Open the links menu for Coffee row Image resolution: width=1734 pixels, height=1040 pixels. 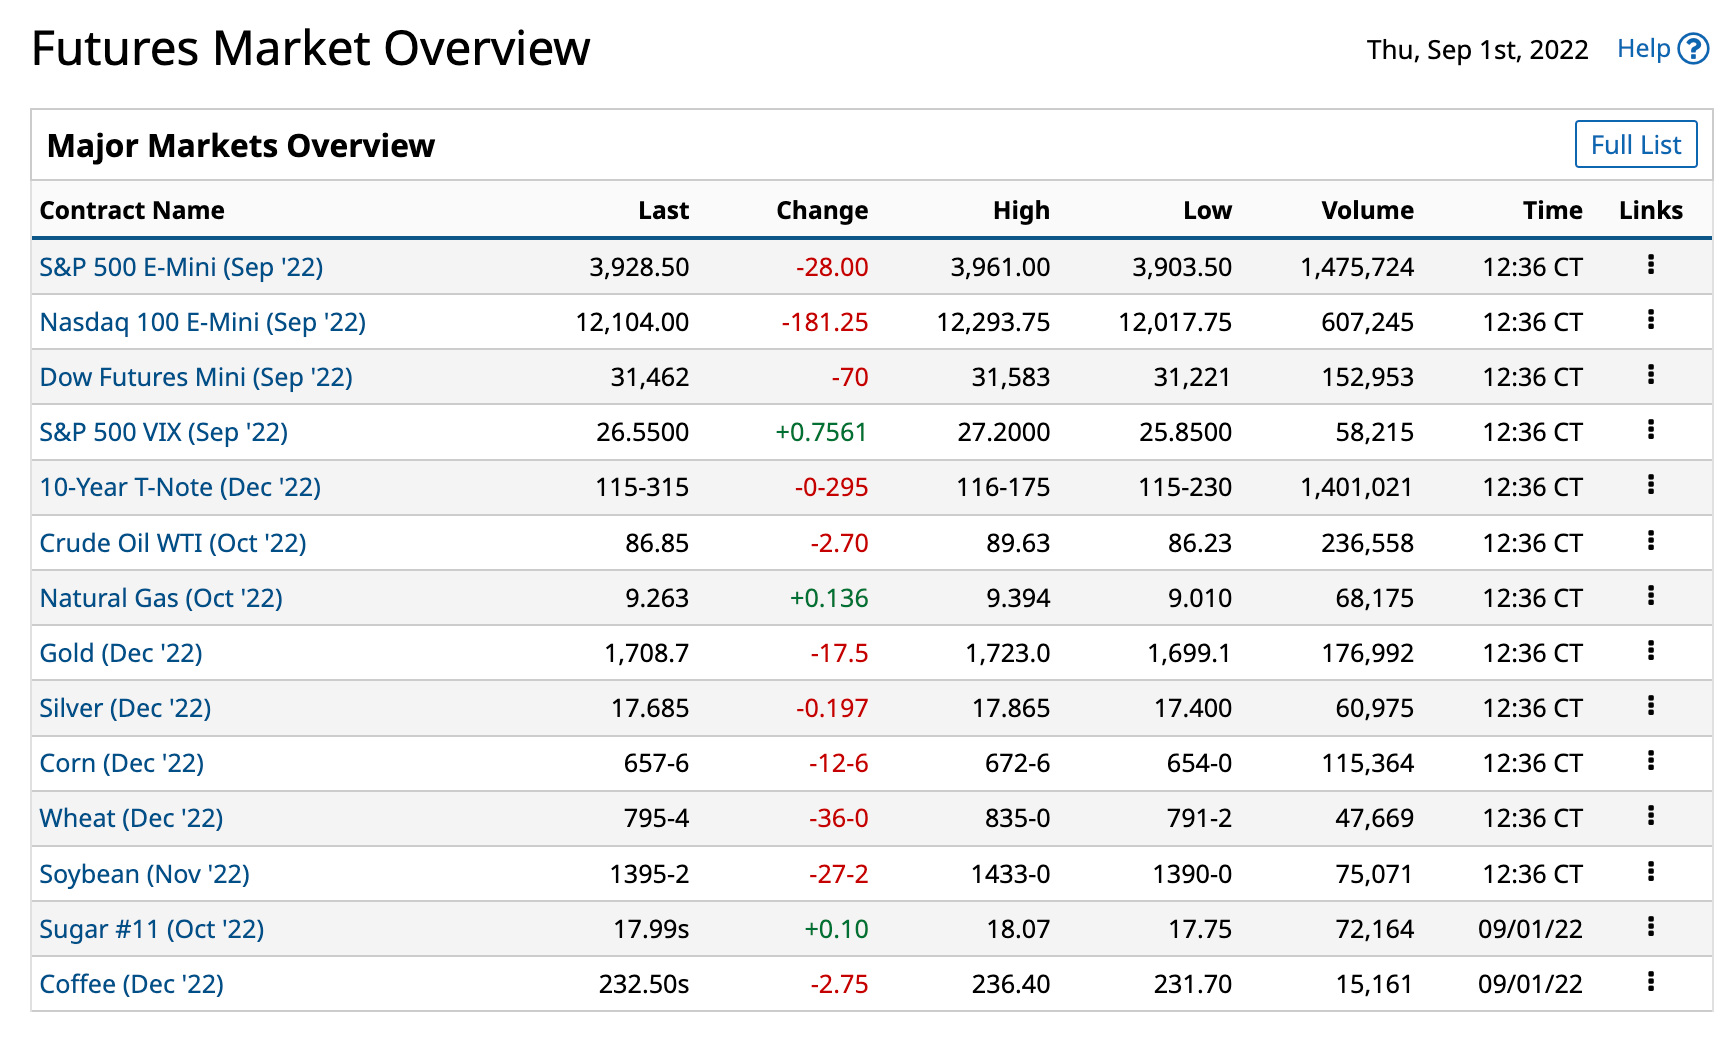tap(1650, 982)
